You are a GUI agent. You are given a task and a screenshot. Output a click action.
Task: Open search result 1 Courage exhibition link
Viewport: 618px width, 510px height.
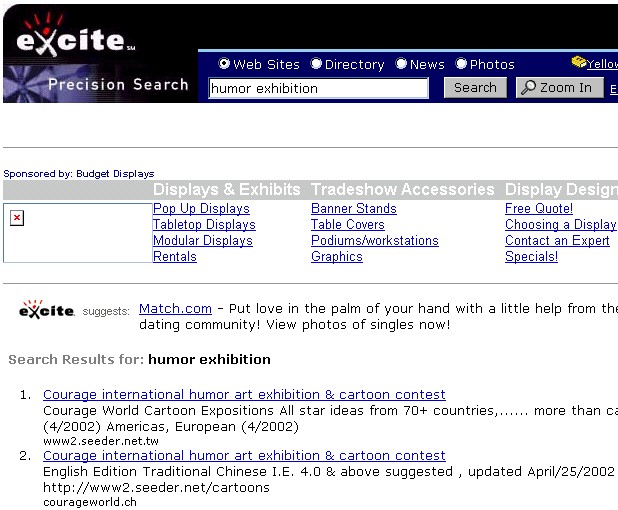coord(244,395)
